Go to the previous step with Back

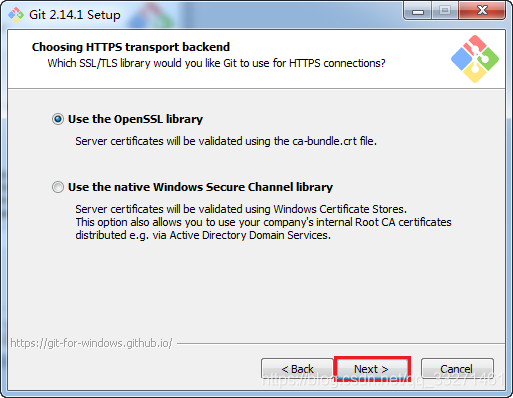coord(297,369)
